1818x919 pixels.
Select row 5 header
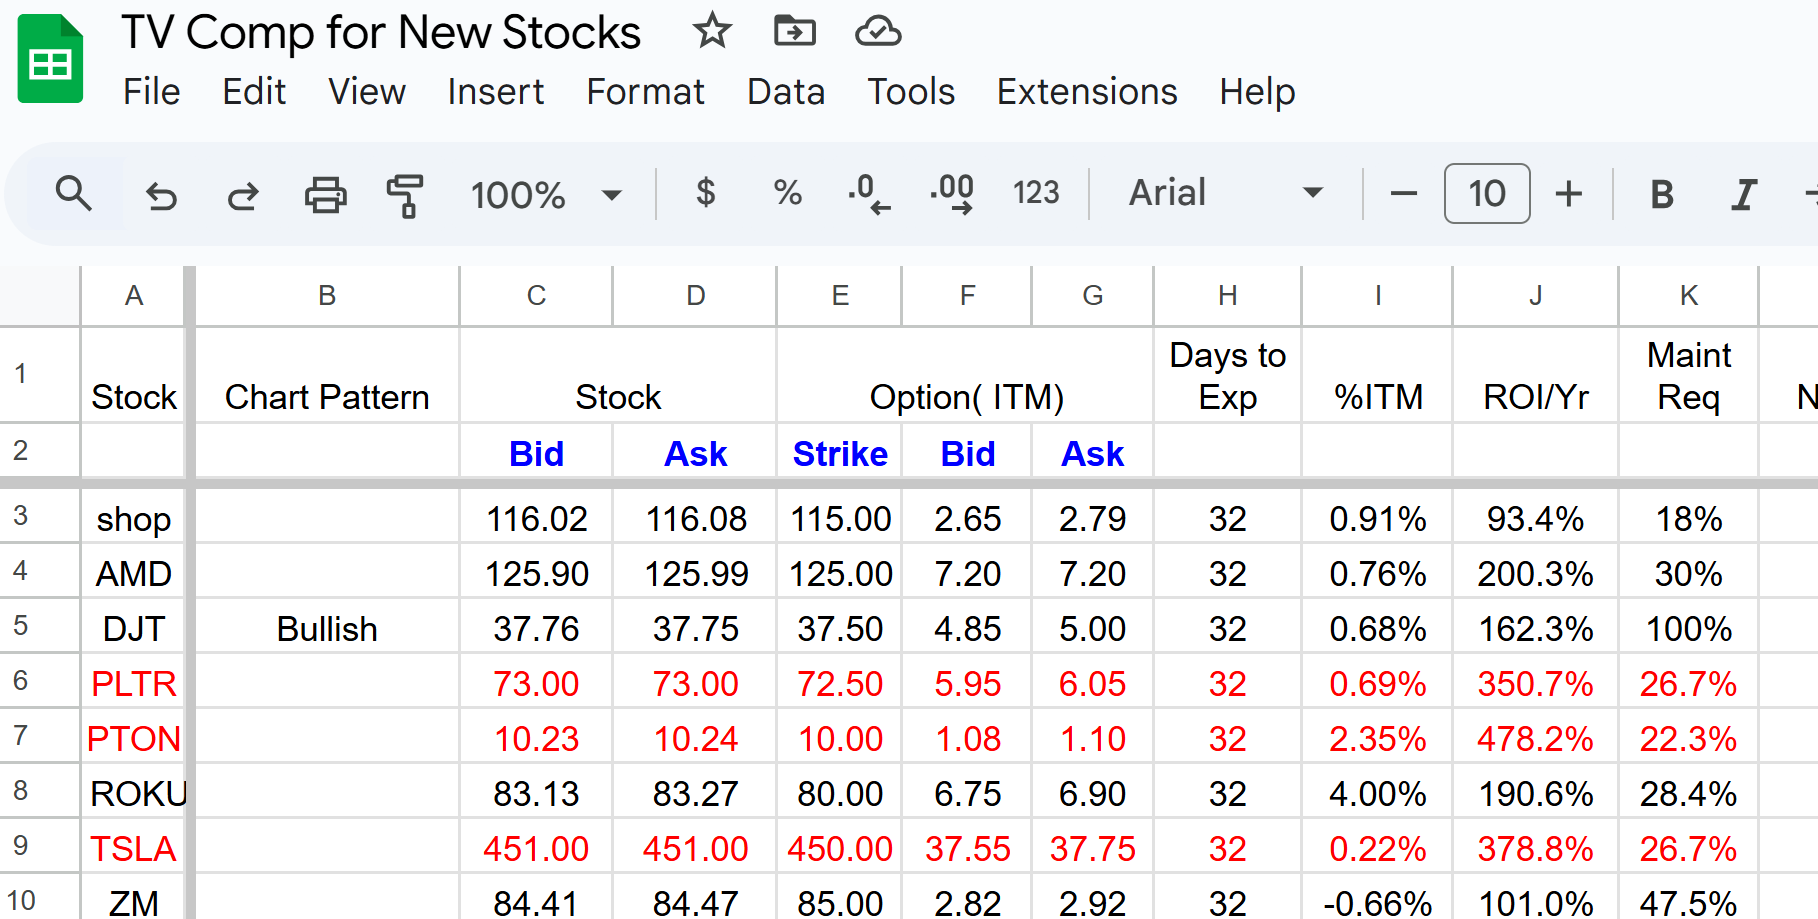[x=39, y=626]
